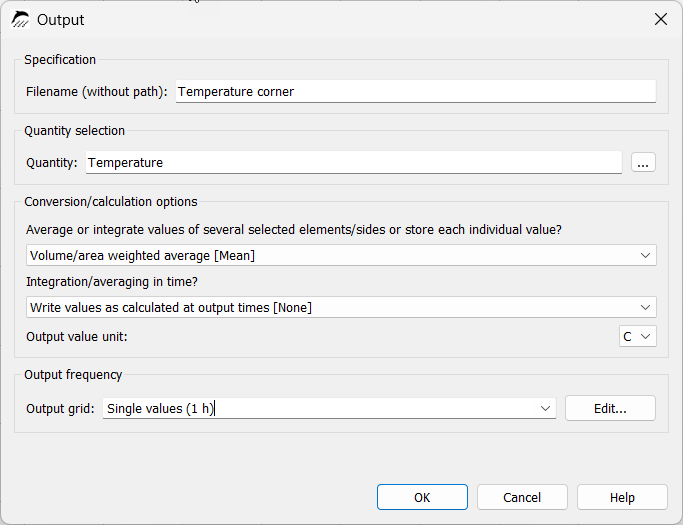Click the 'Specification' group heading
The width and height of the screenshot is (683, 525).
point(60,60)
